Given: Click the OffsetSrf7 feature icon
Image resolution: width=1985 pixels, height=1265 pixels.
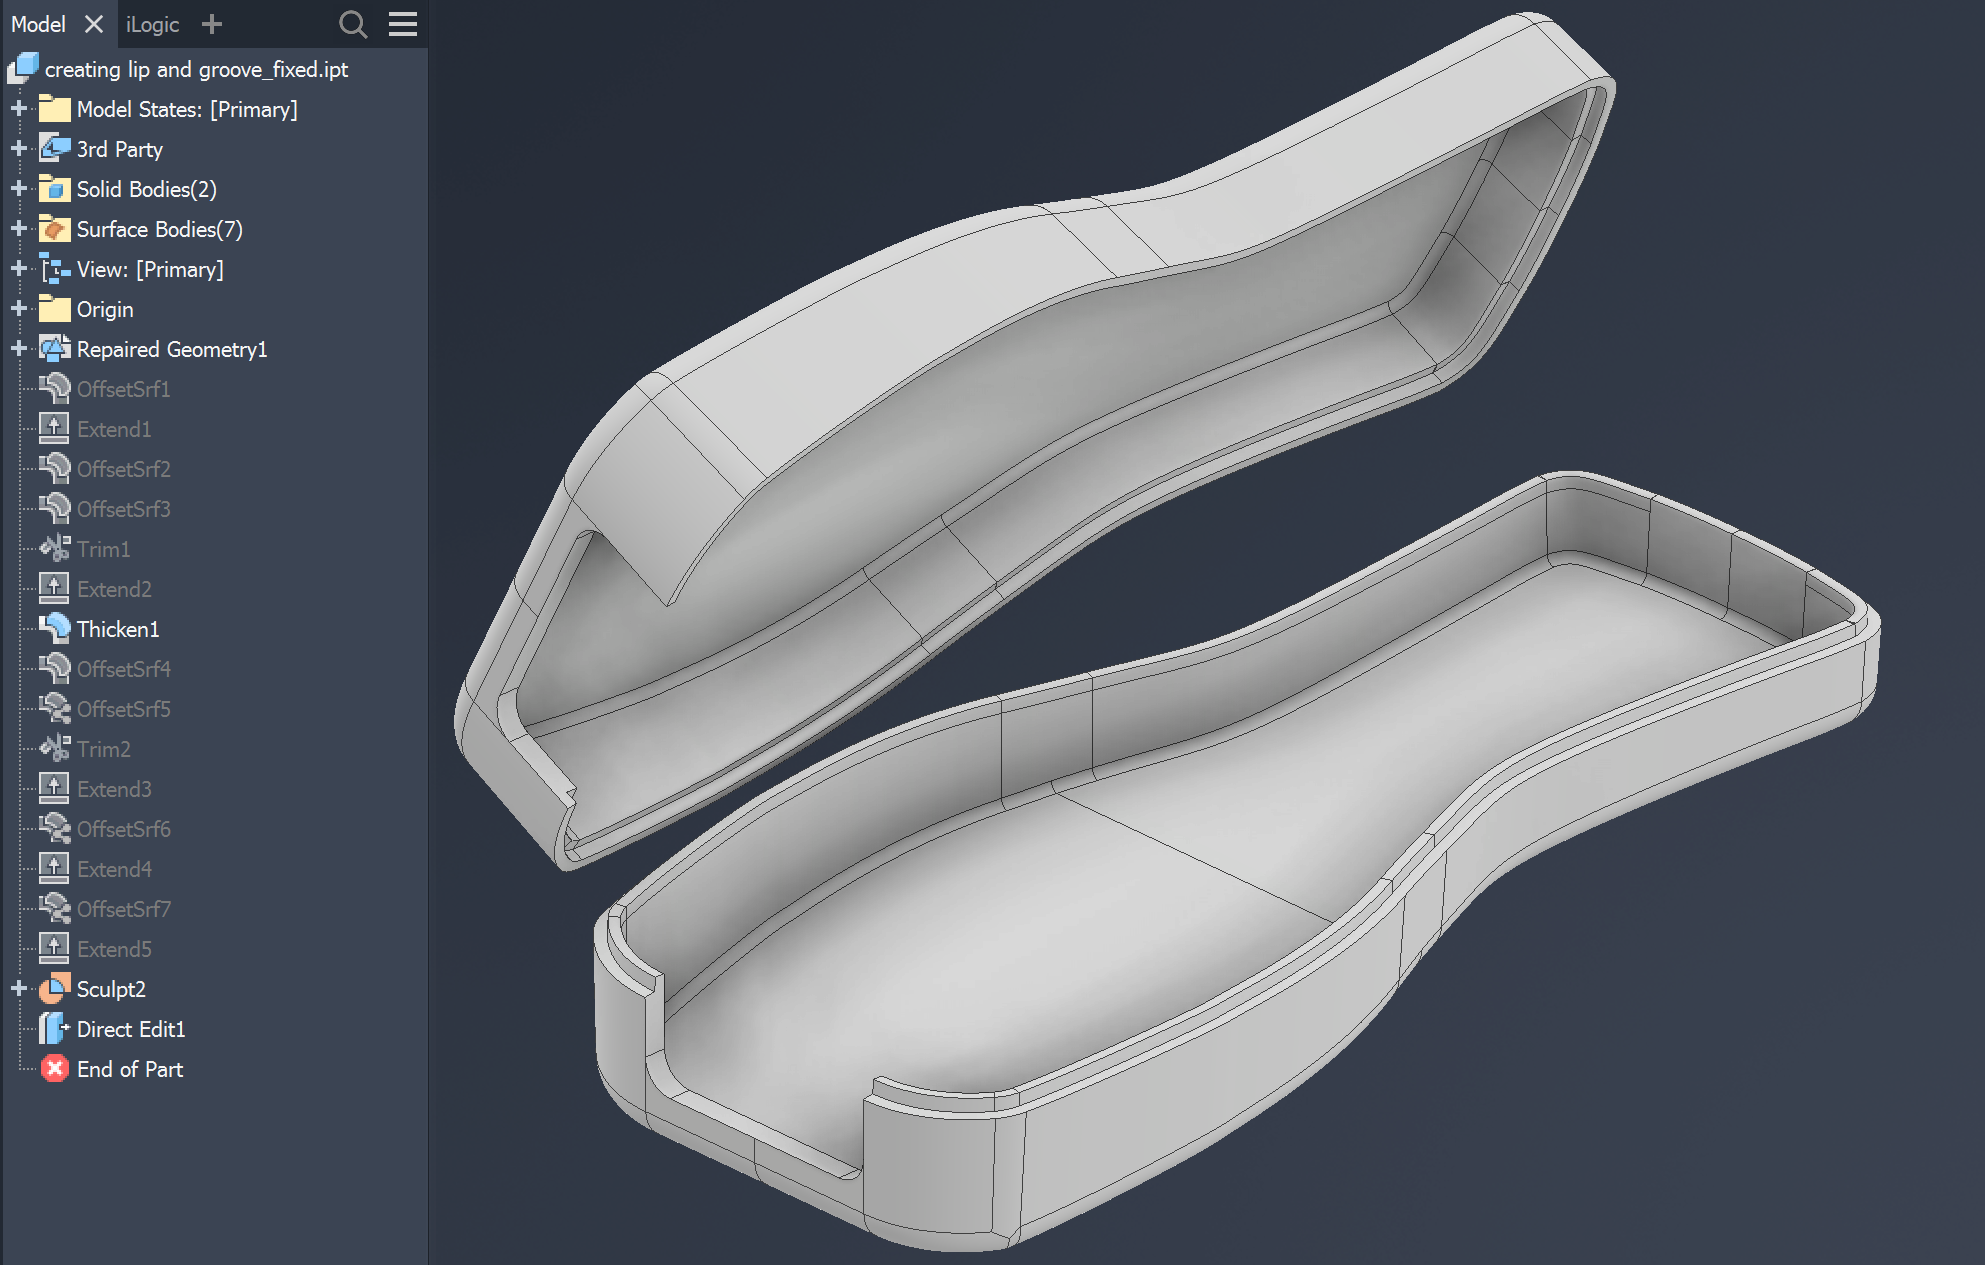Looking at the screenshot, I should tap(54, 909).
